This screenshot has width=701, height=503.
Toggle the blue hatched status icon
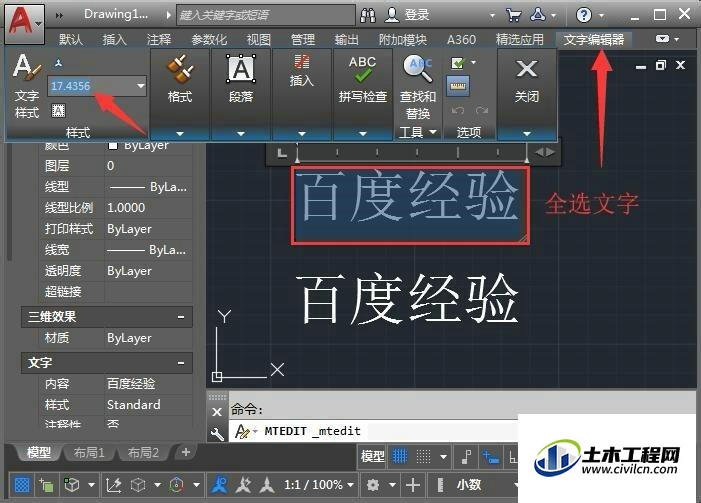pos(22,485)
